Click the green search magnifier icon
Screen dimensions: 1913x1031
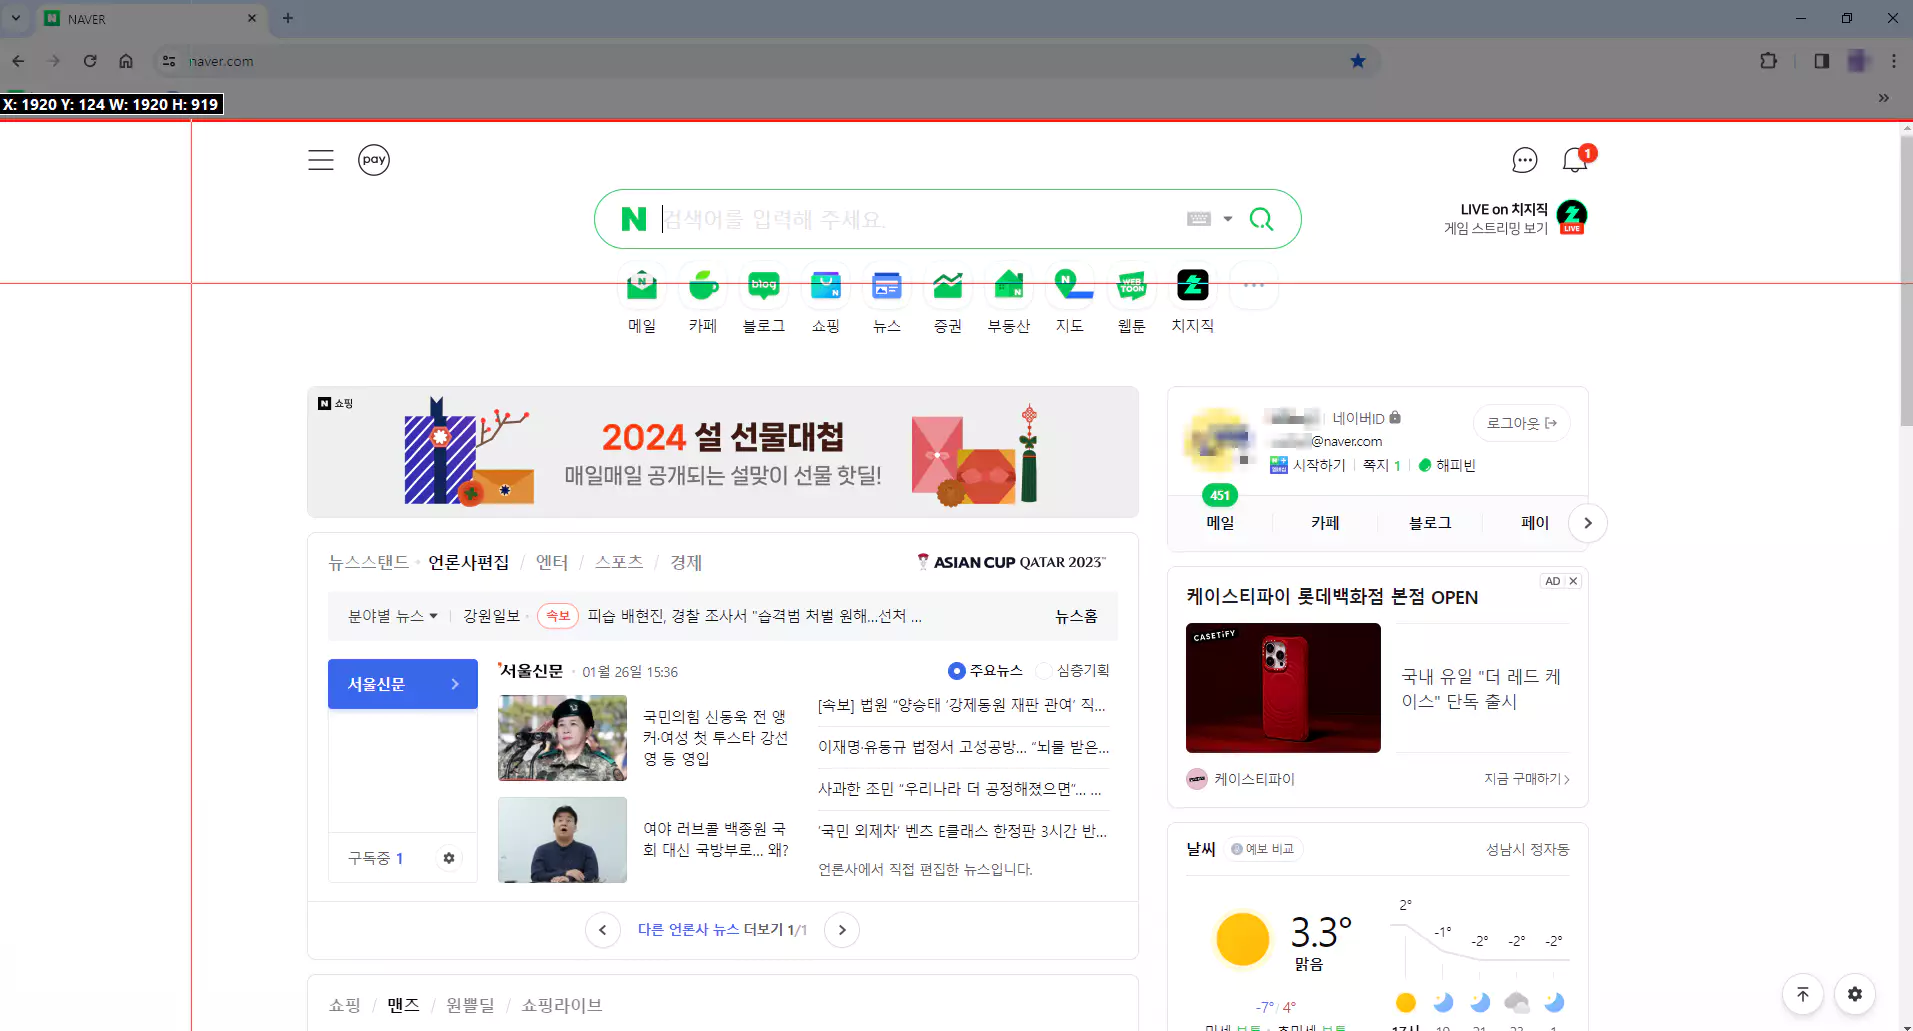pos(1262,219)
